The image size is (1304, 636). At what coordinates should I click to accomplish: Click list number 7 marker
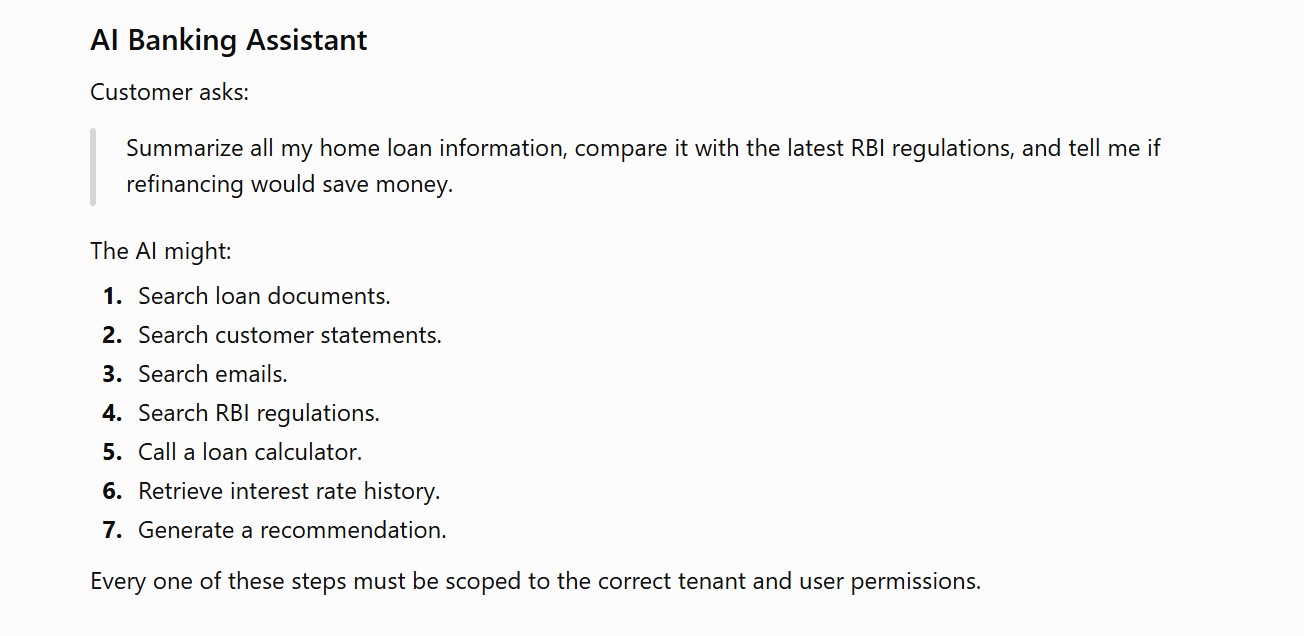click(112, 530)
